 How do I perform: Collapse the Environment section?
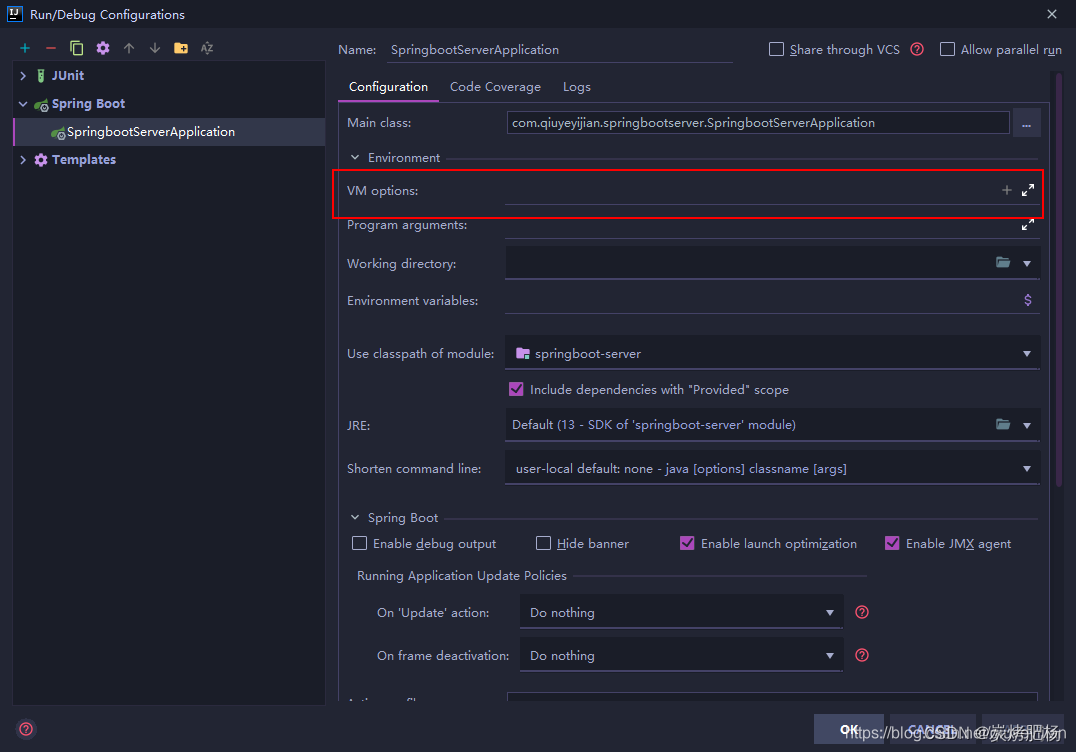(x=354, y=157)
